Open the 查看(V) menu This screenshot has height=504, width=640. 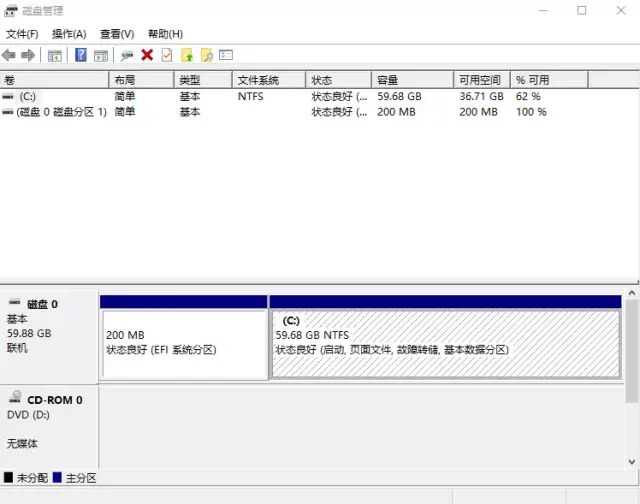pos(117,34)
